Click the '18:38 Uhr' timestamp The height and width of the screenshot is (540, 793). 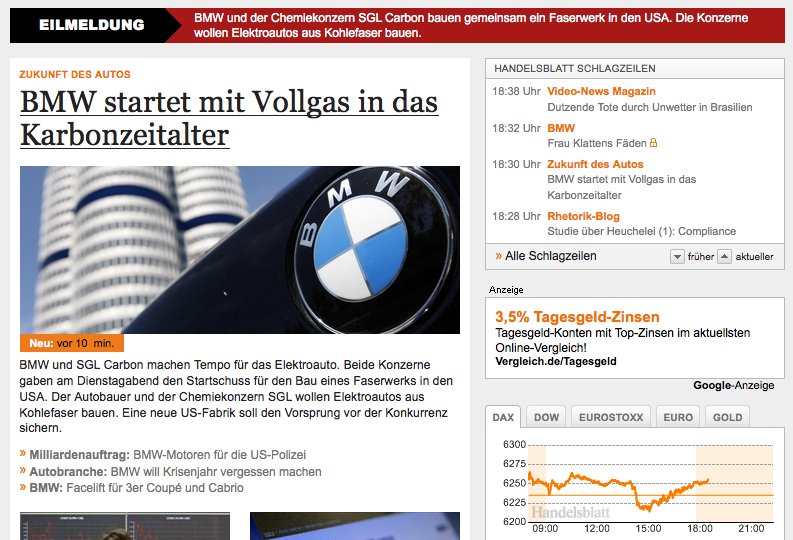tap(516, 92)
